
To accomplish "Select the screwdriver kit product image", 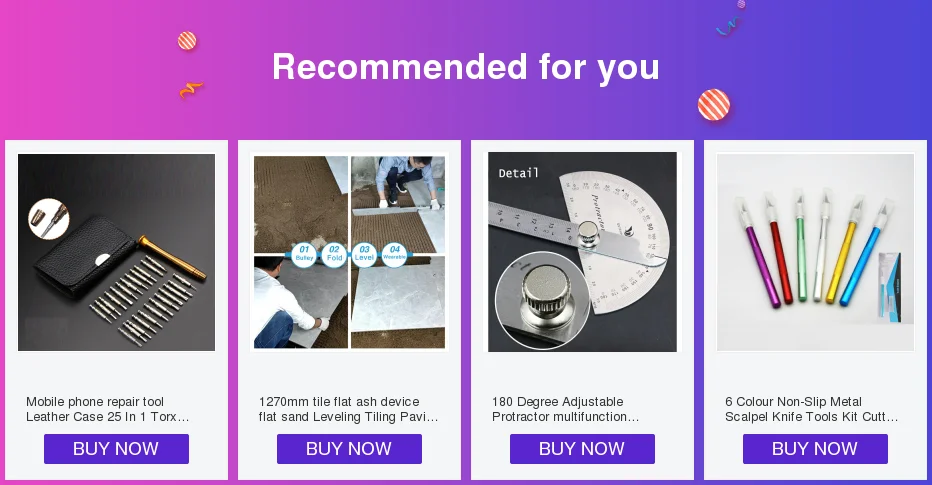I will (x=116, y=253).
